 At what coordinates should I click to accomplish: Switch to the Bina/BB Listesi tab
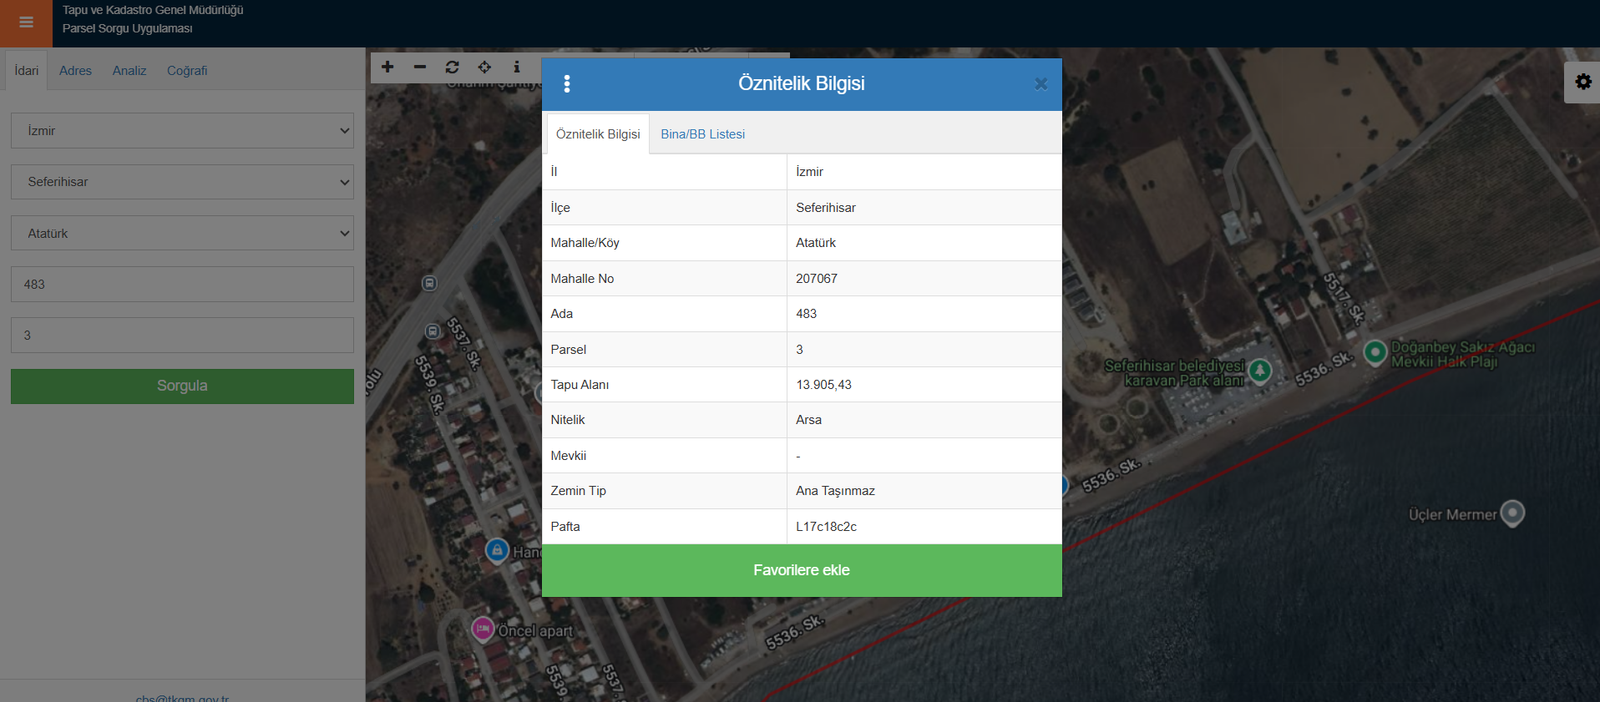[702, 134]
